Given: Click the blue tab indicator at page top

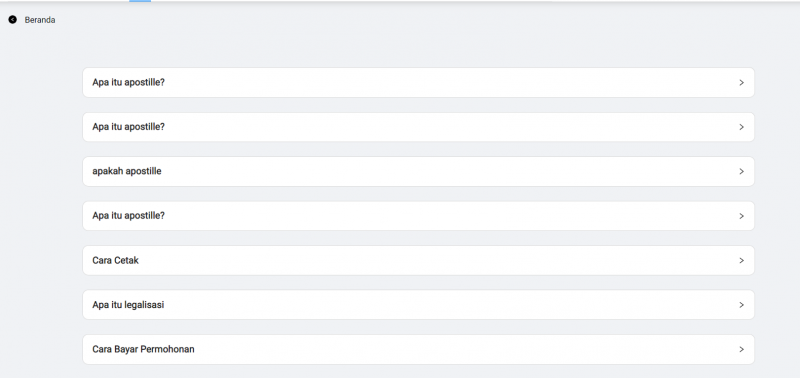Looking at the screenshot, I should 140,1.
